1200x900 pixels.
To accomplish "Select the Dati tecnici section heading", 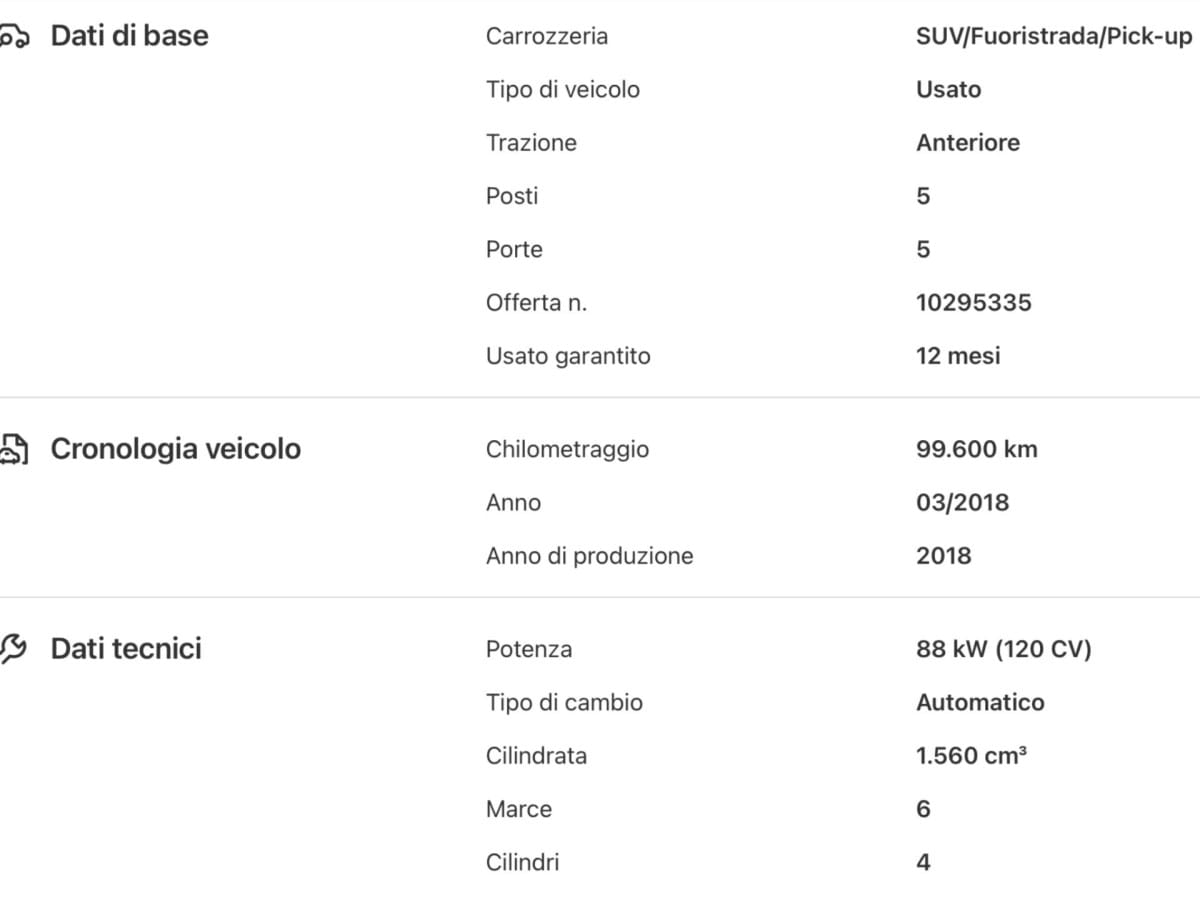I will coord(126,649).
